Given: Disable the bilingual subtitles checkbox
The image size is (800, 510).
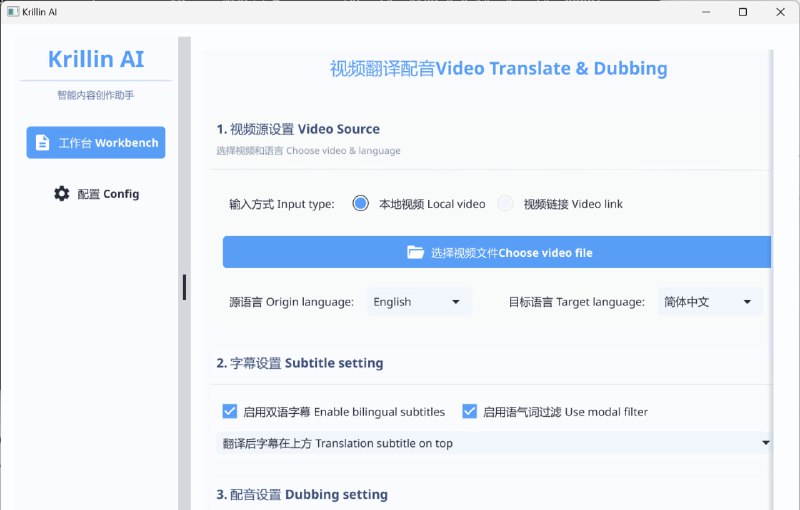Looking at the screenshot, I should pos(229,411).
